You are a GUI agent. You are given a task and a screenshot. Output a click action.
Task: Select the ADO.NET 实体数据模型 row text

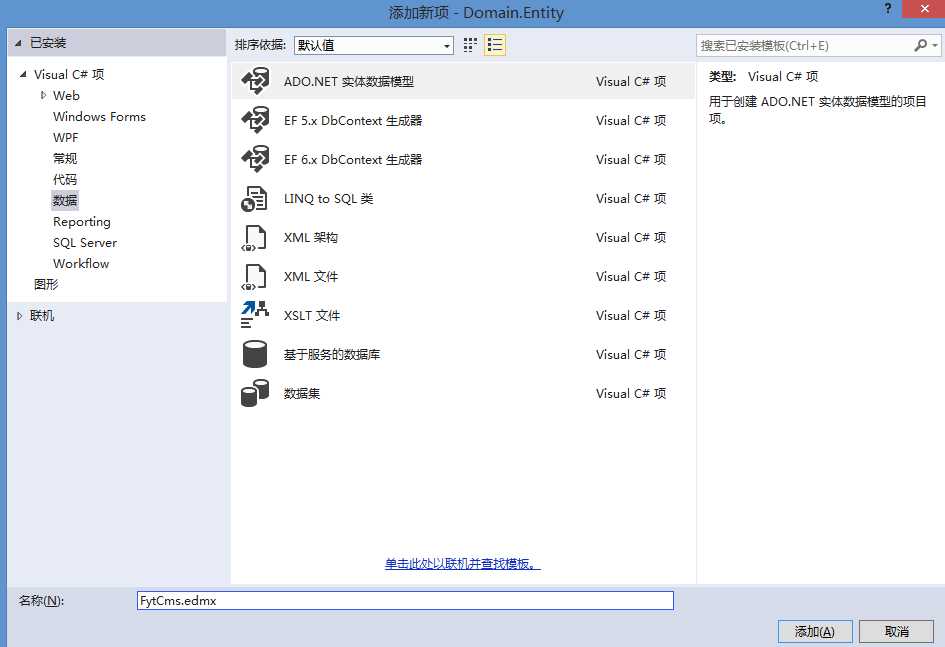point(349,81)
